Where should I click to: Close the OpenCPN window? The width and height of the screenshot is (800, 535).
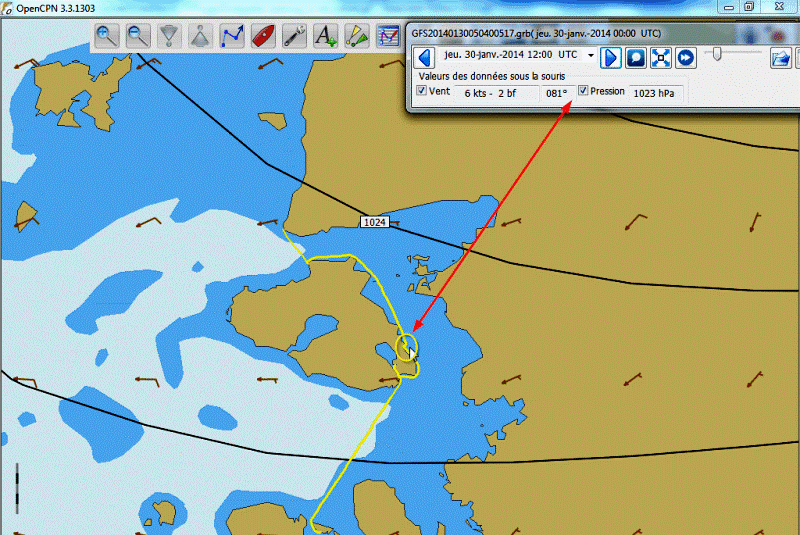click(779, 7)
